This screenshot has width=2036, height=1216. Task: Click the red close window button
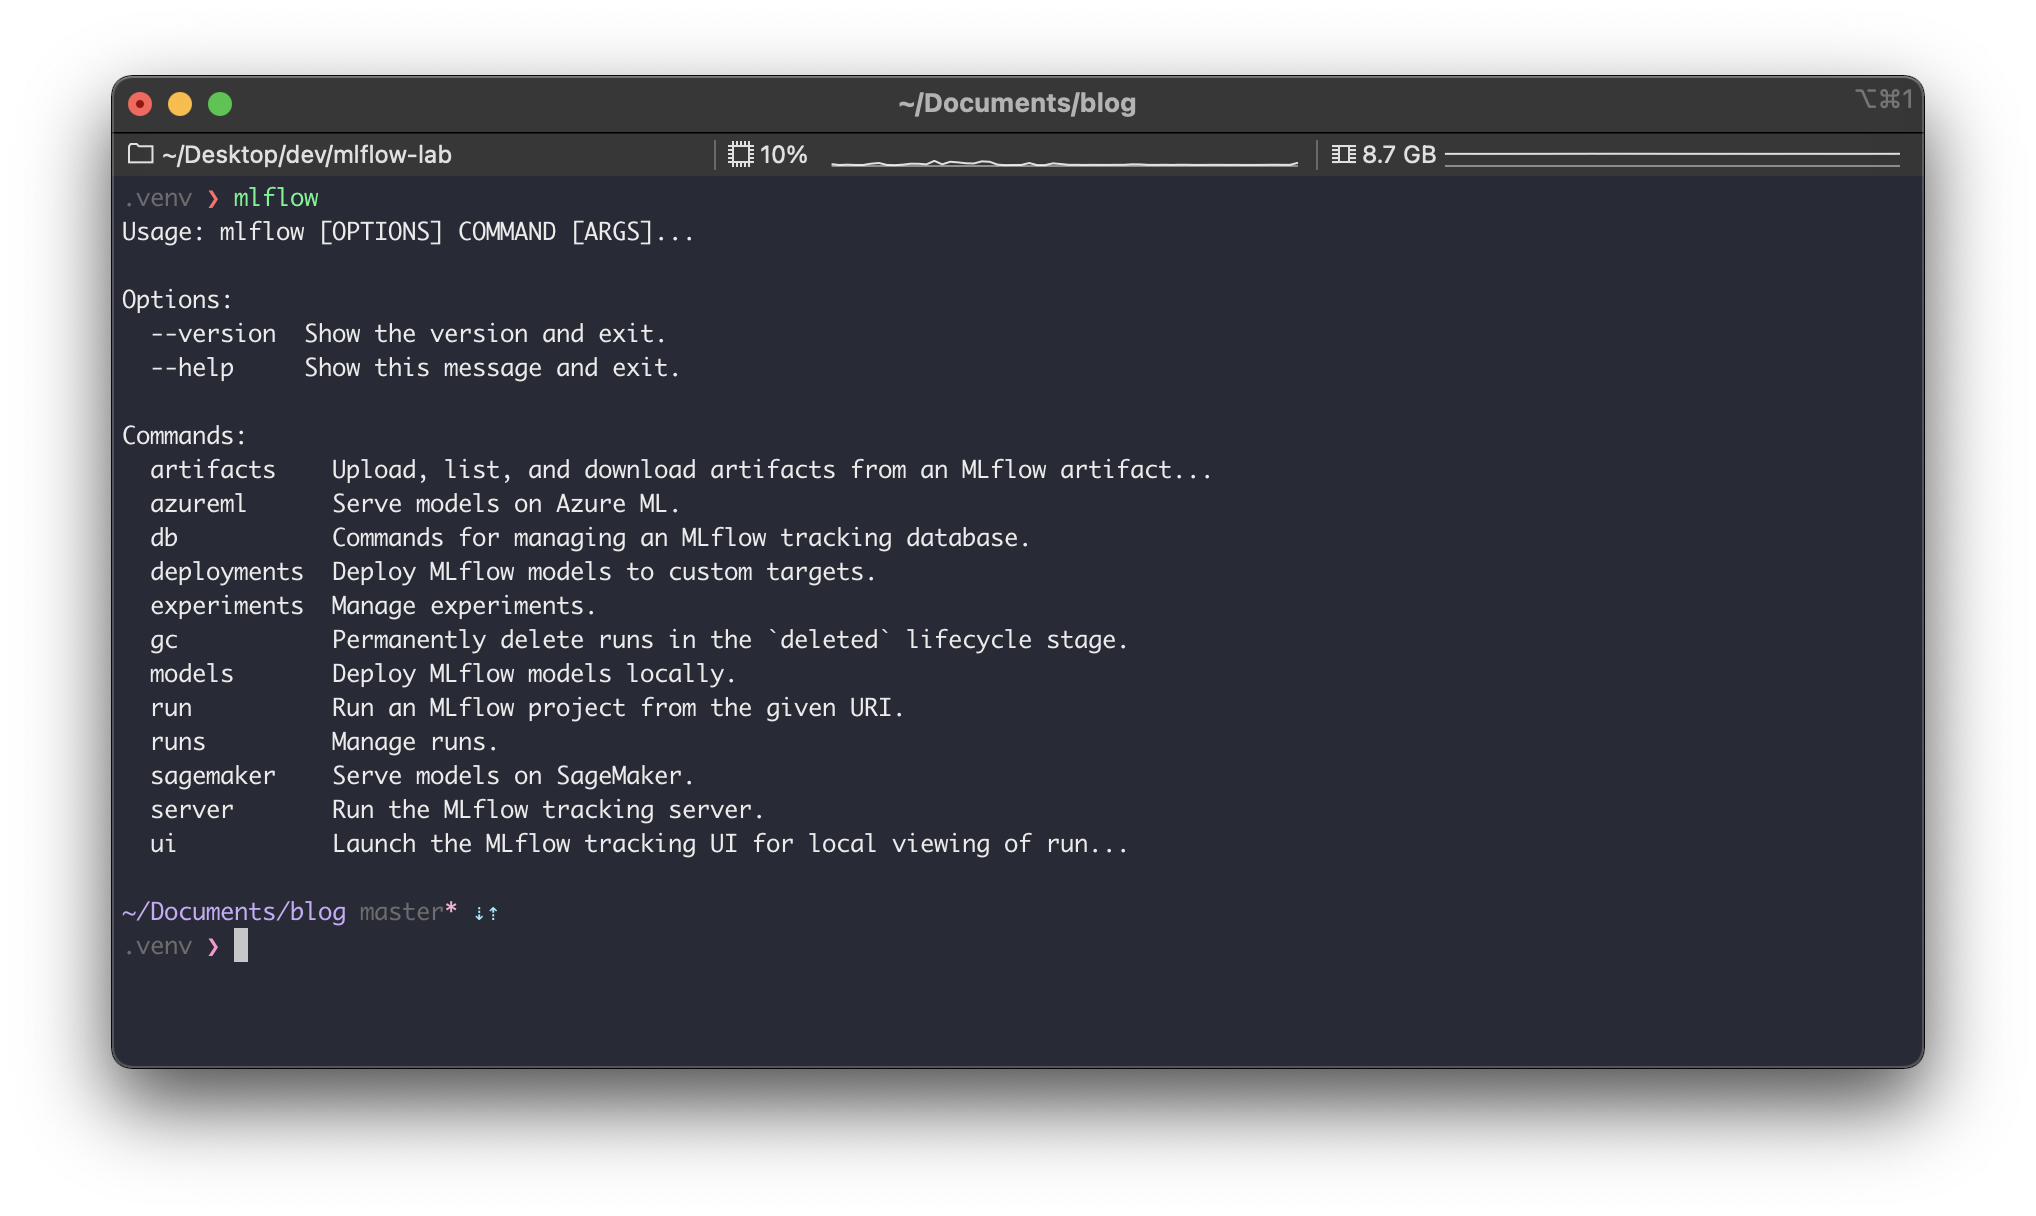pyautogui.click(x=141, y=104)
